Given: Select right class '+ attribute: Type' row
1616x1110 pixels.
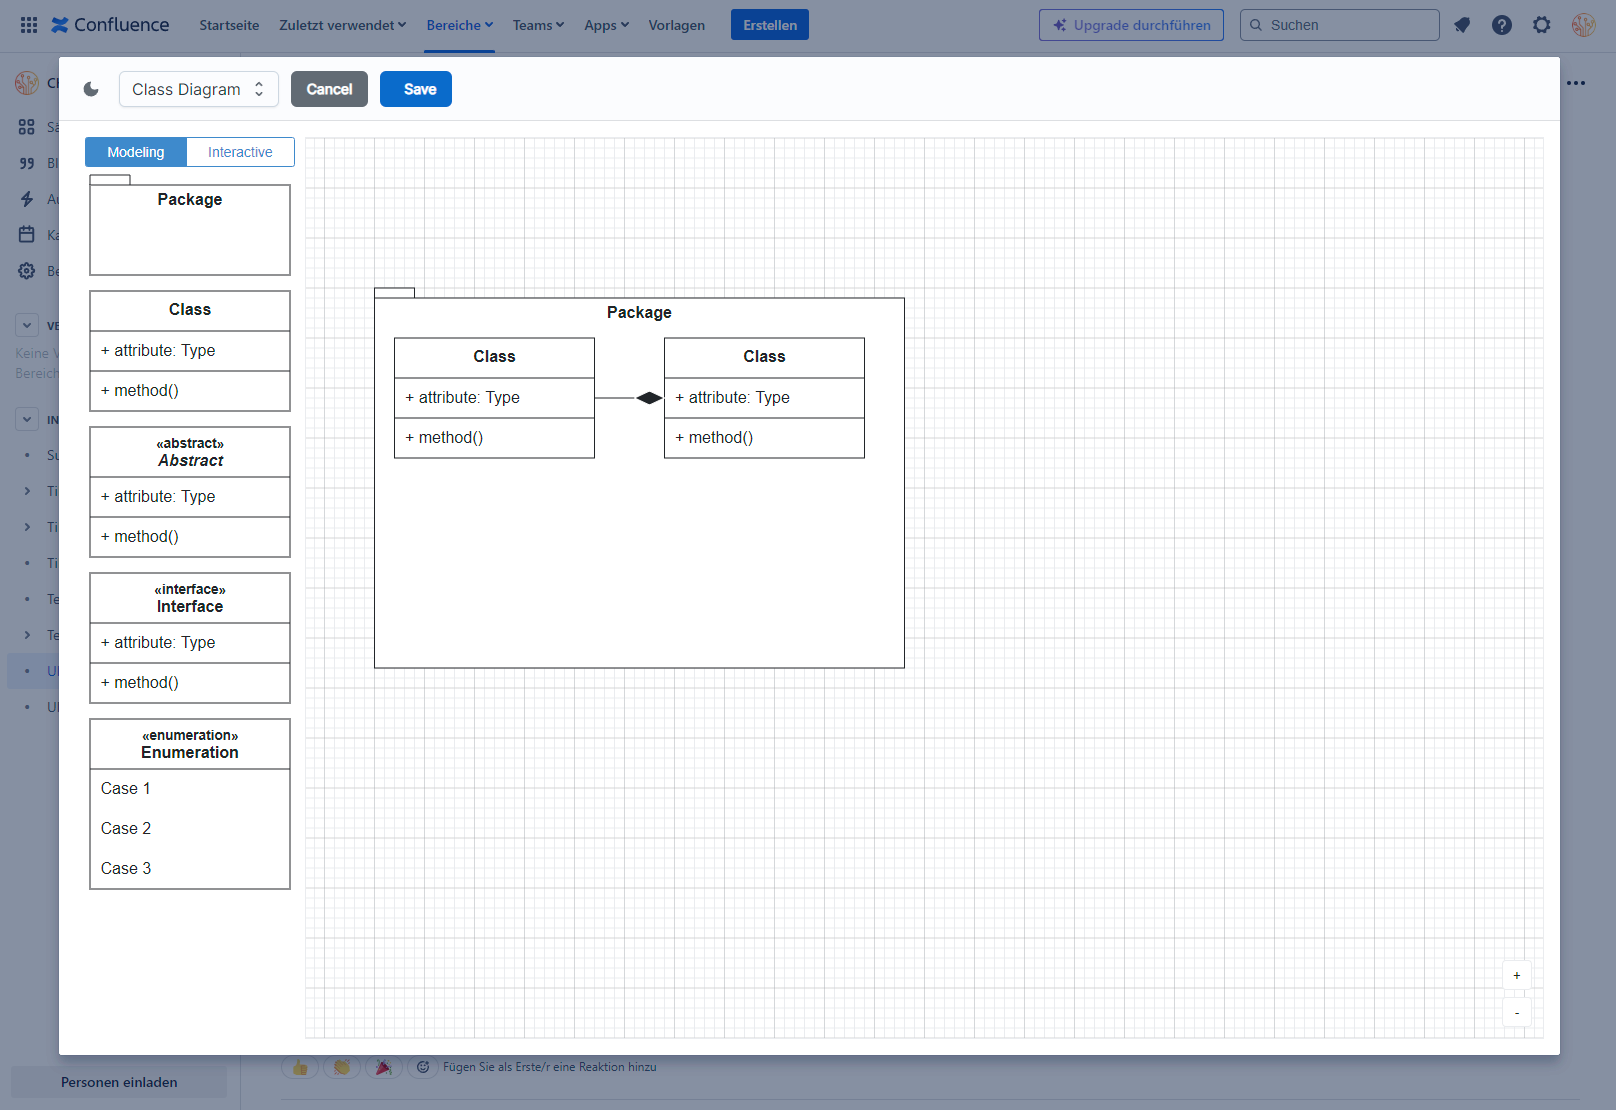Looking at the screenshot, I should [764, 398].
